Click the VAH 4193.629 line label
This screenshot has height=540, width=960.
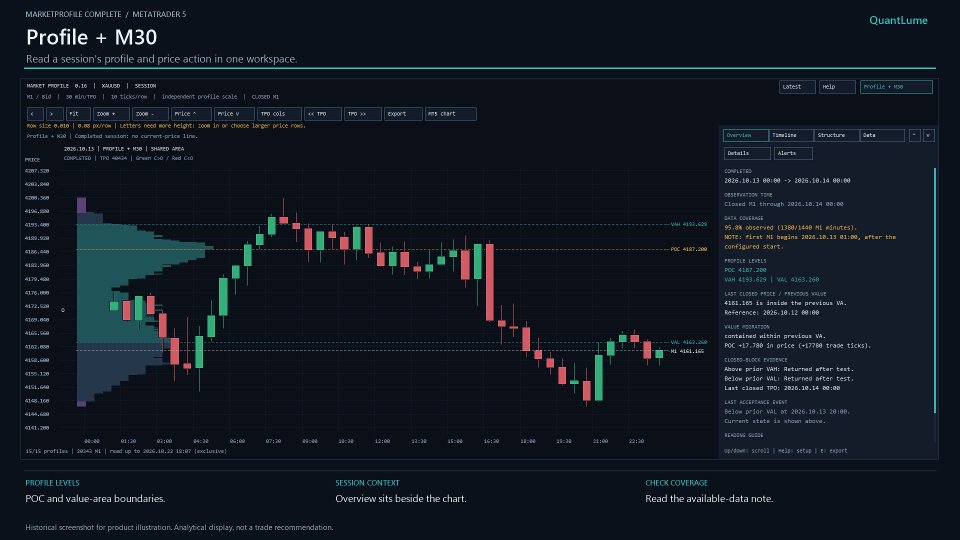click(689, 224)
